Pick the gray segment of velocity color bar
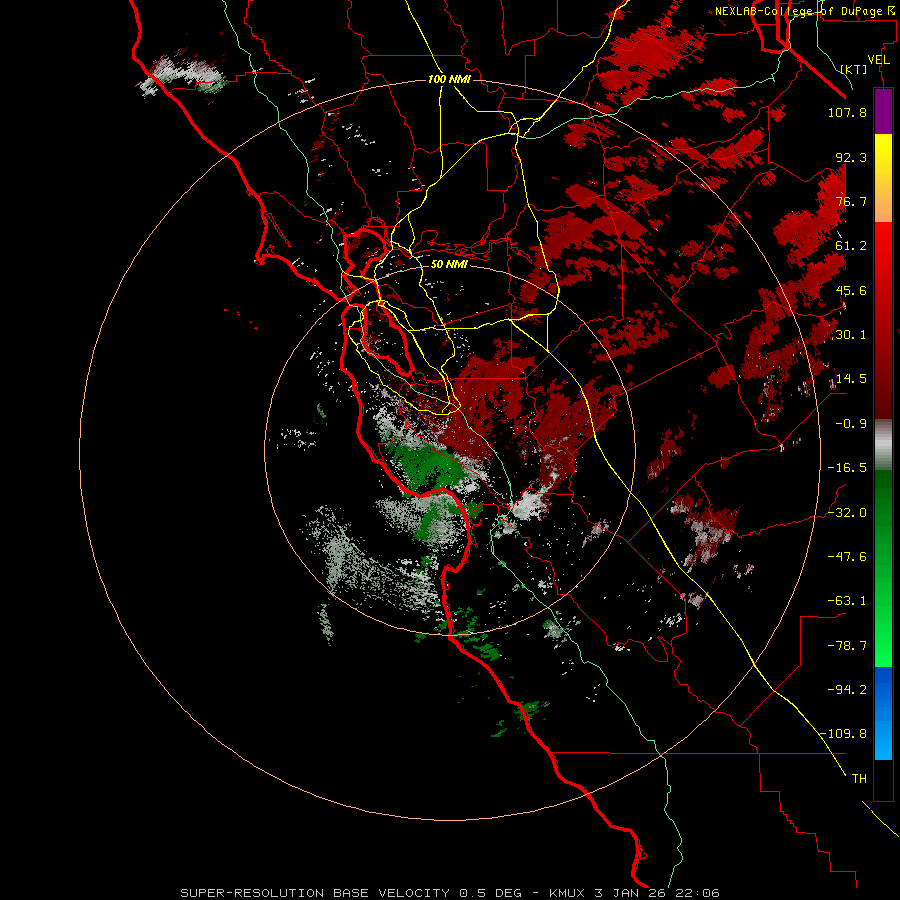 click(883, 444)
